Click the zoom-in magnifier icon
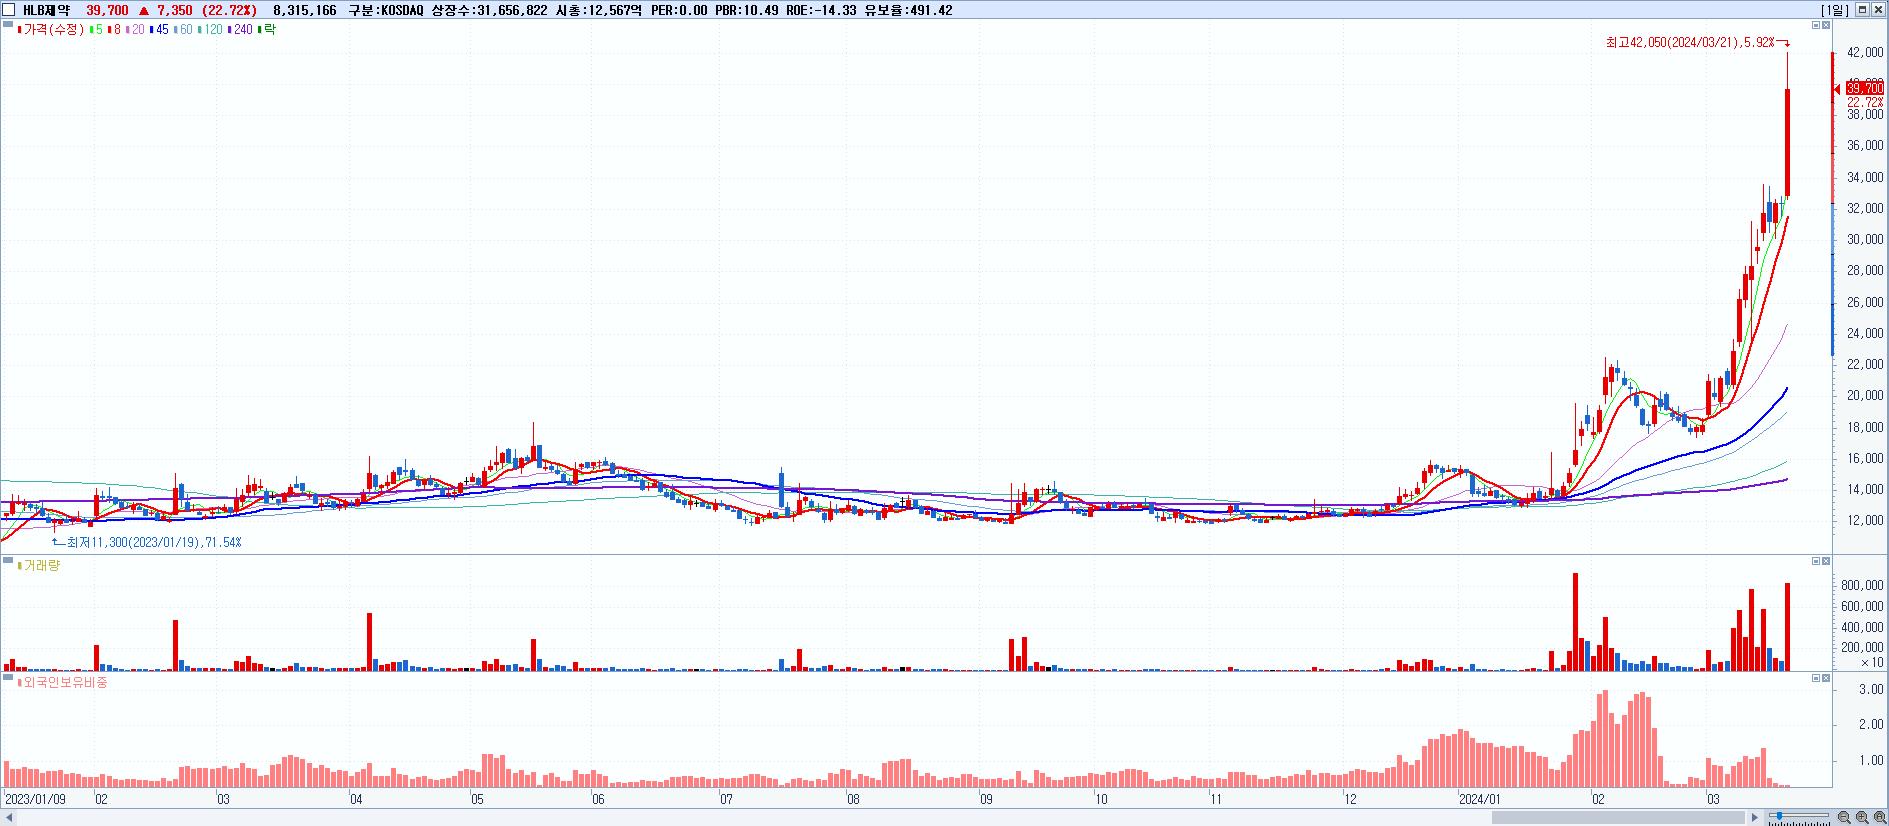The height and width of the screenshot is (826, 1889). tap(1862, 817)
